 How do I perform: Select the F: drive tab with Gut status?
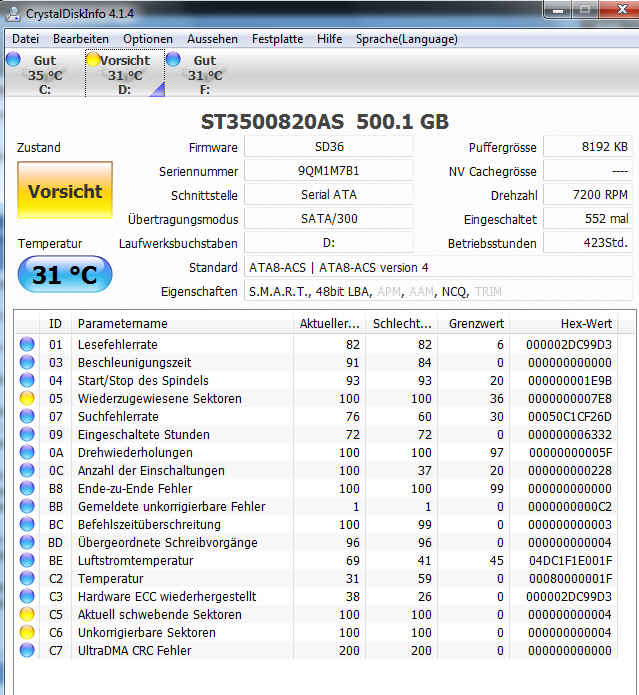(x=204, y=74)
